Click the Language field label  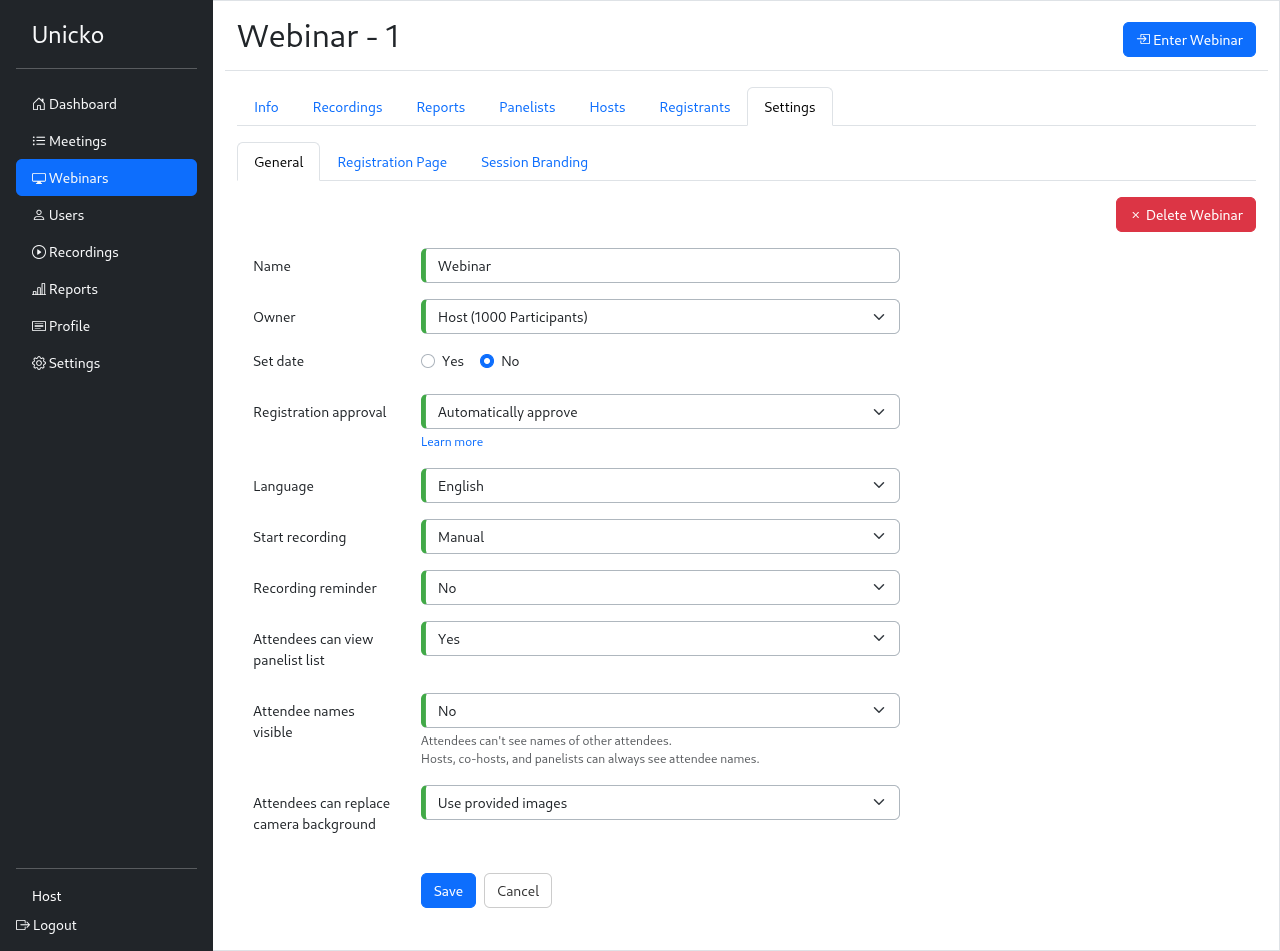pyautogui.click(x=284, y=486)
